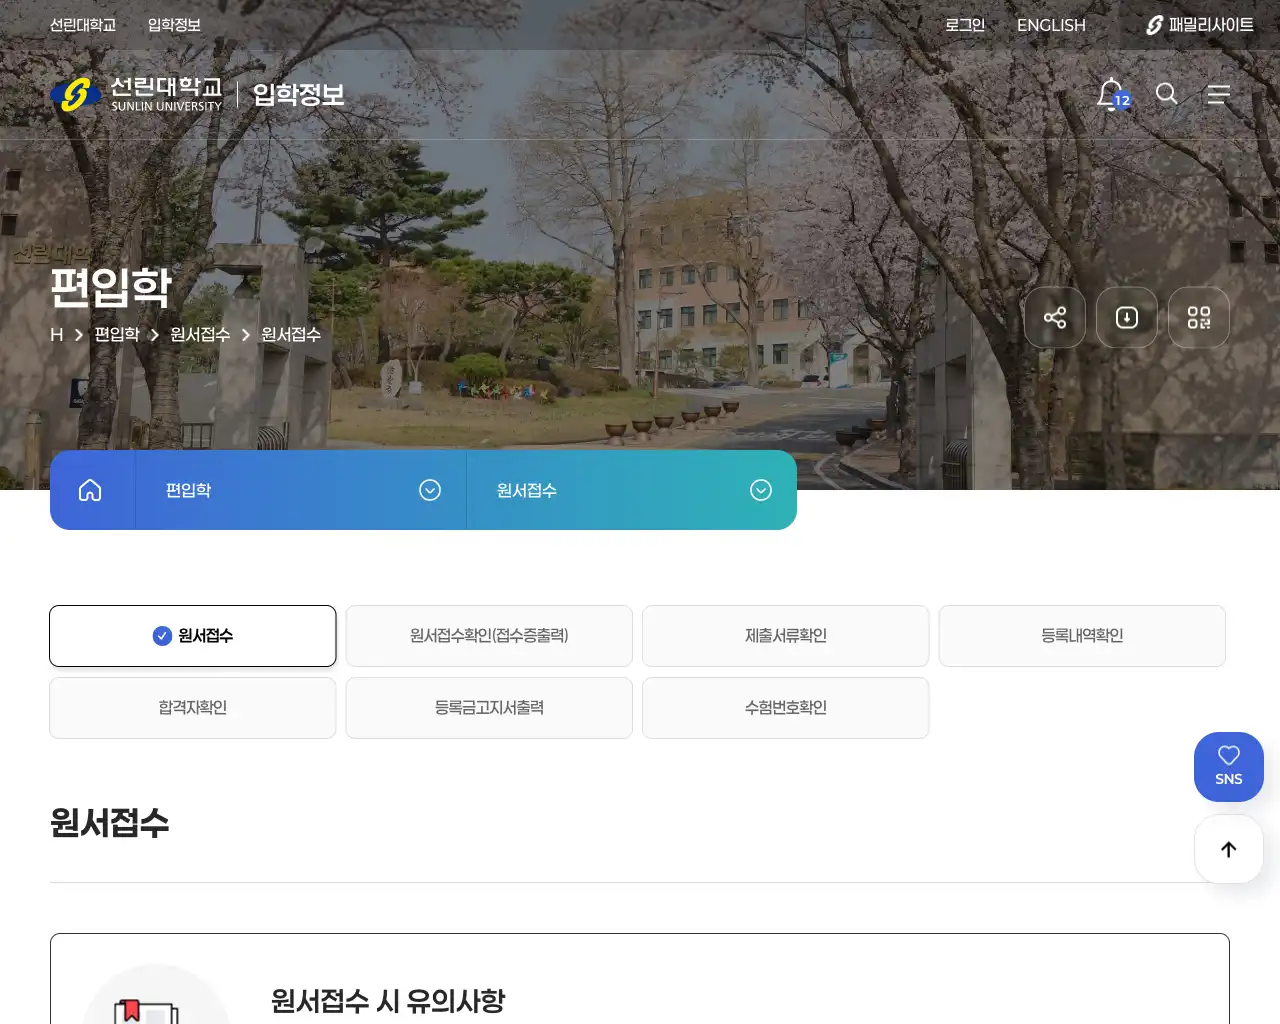
Task: Open the notification bell with 12 badge
Action: (1112, 94)
